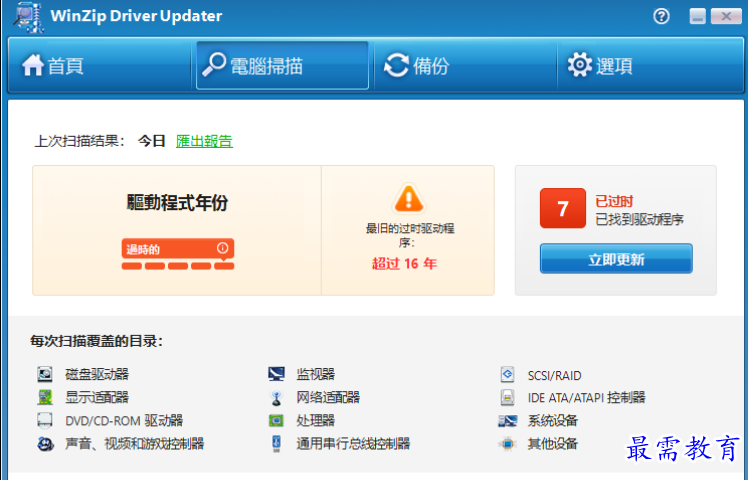Close the WinZip Driver Updater window
The image size is (748, 480).
(726, 16)
